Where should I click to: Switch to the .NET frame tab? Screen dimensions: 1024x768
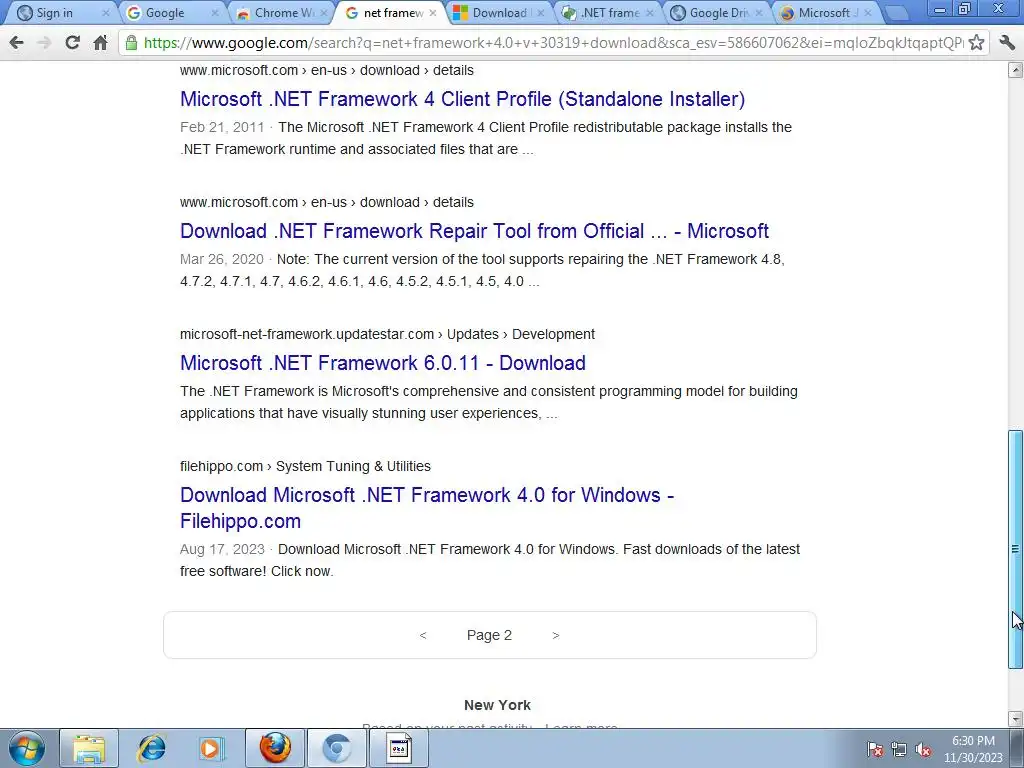pos(610,12)
